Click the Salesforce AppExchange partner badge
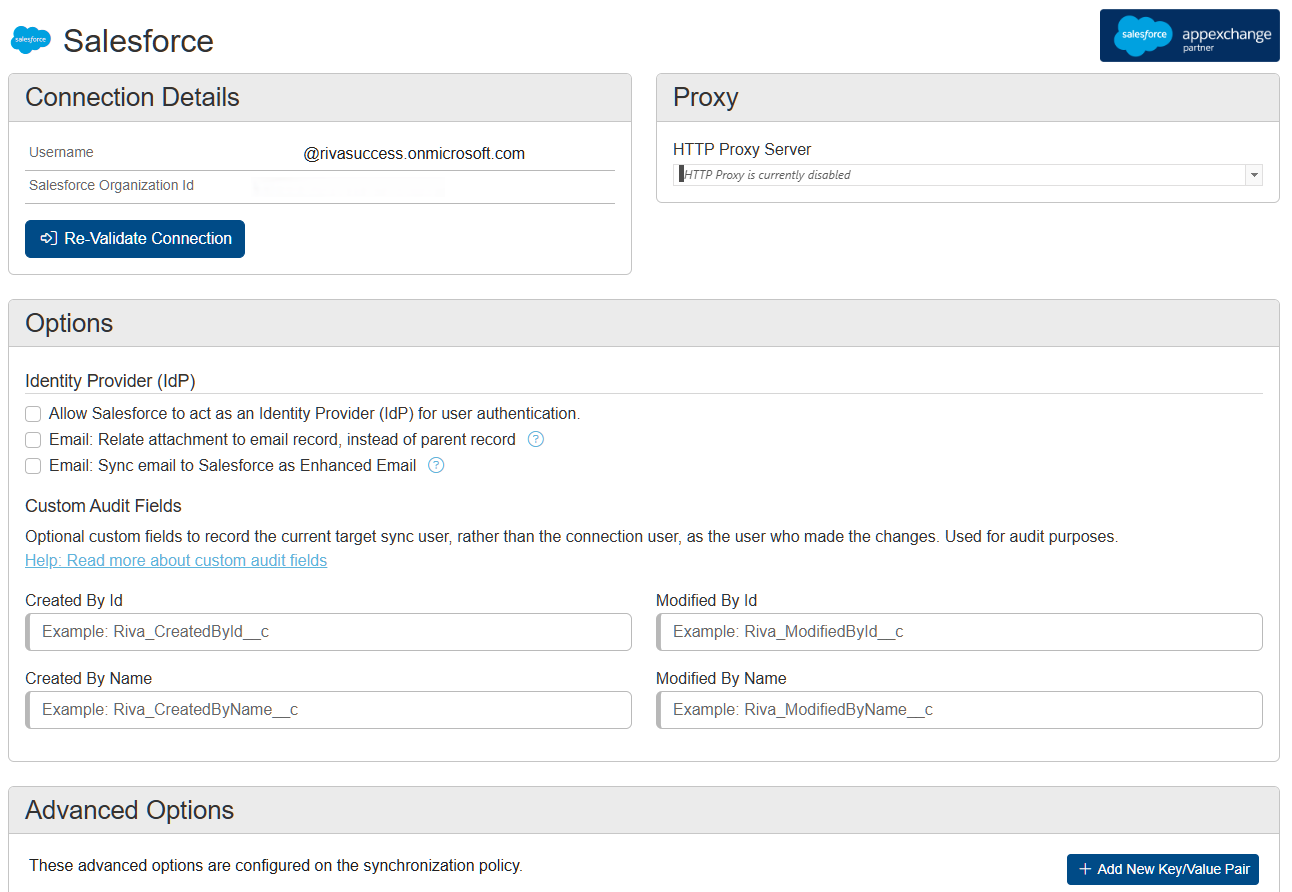 [1189, 35]
